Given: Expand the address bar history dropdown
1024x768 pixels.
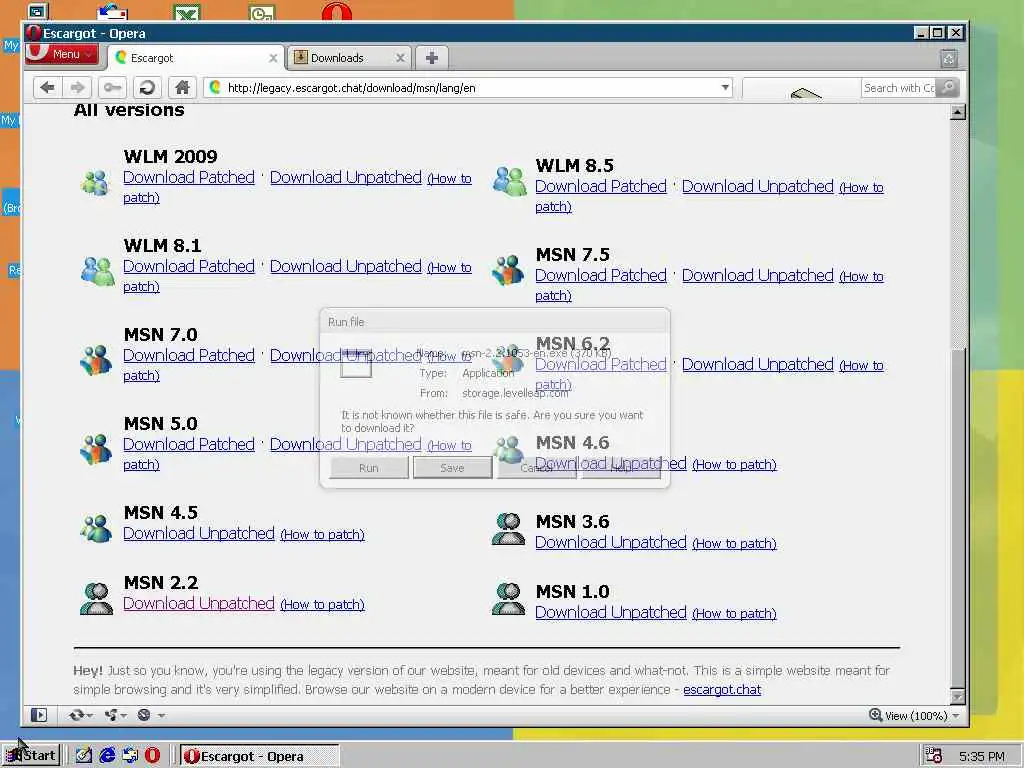Looking at the screenshot, I should (x=725, y=88).
